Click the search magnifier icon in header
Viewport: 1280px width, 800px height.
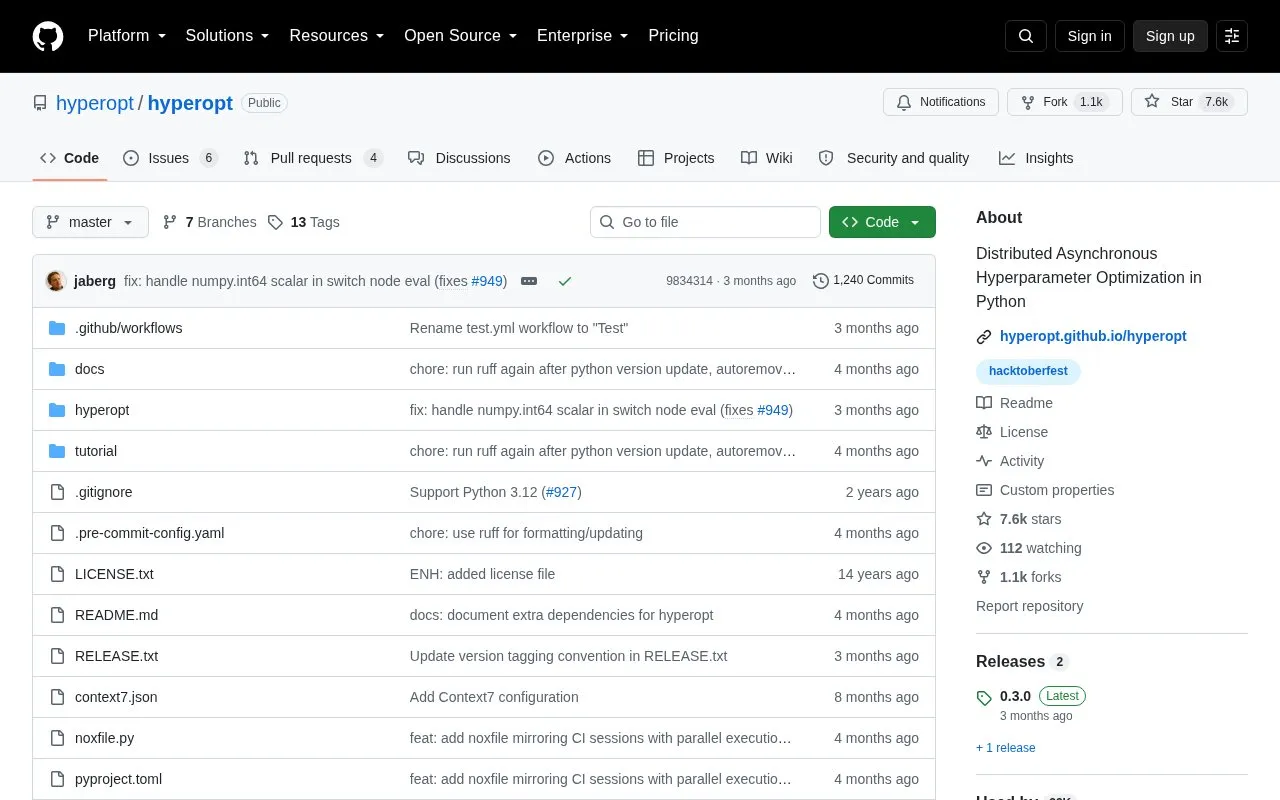click(1026, 36)
